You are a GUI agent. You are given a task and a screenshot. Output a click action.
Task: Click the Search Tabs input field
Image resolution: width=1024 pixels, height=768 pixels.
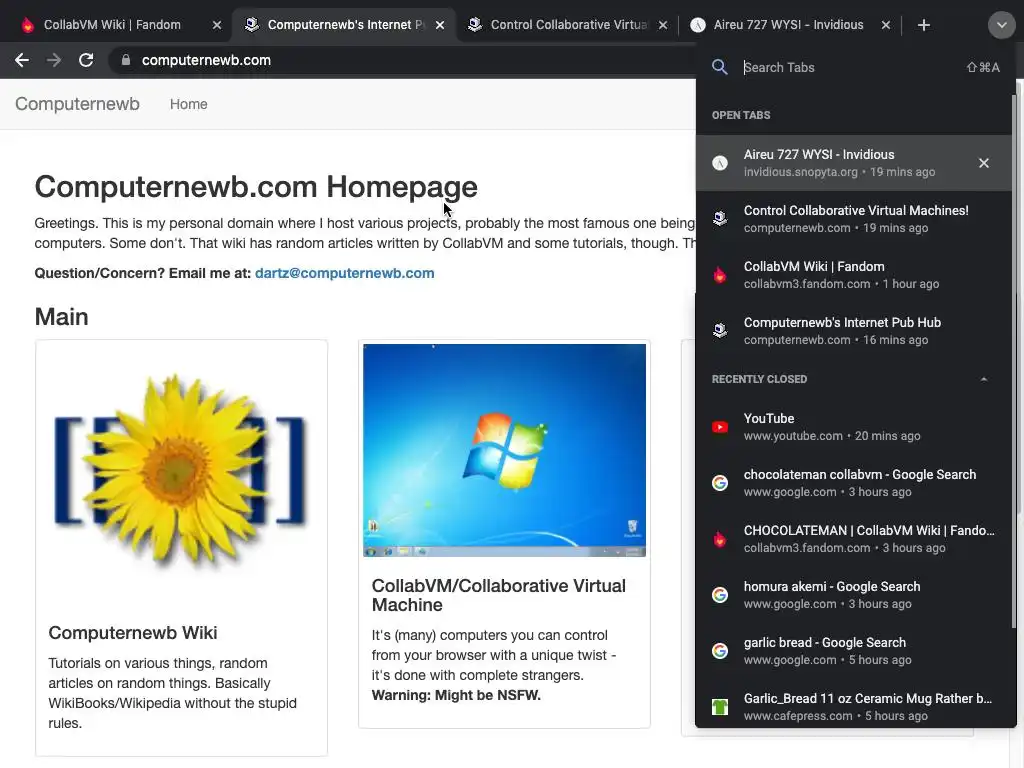[849, 67]
